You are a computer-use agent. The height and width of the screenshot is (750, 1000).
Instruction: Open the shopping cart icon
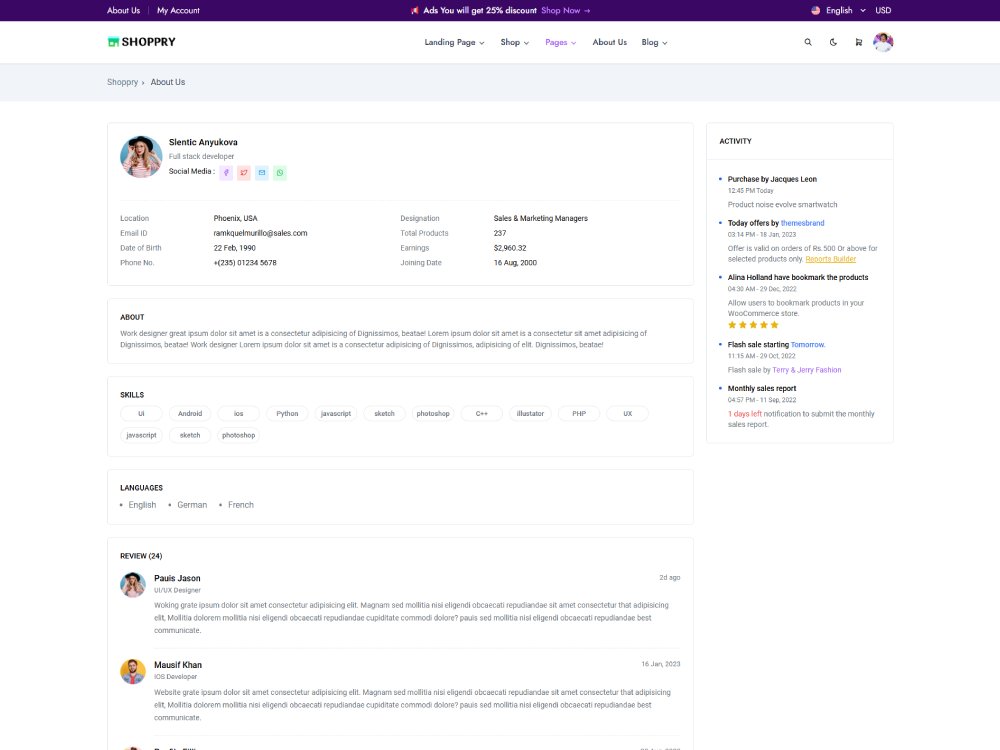coord(858,42)
